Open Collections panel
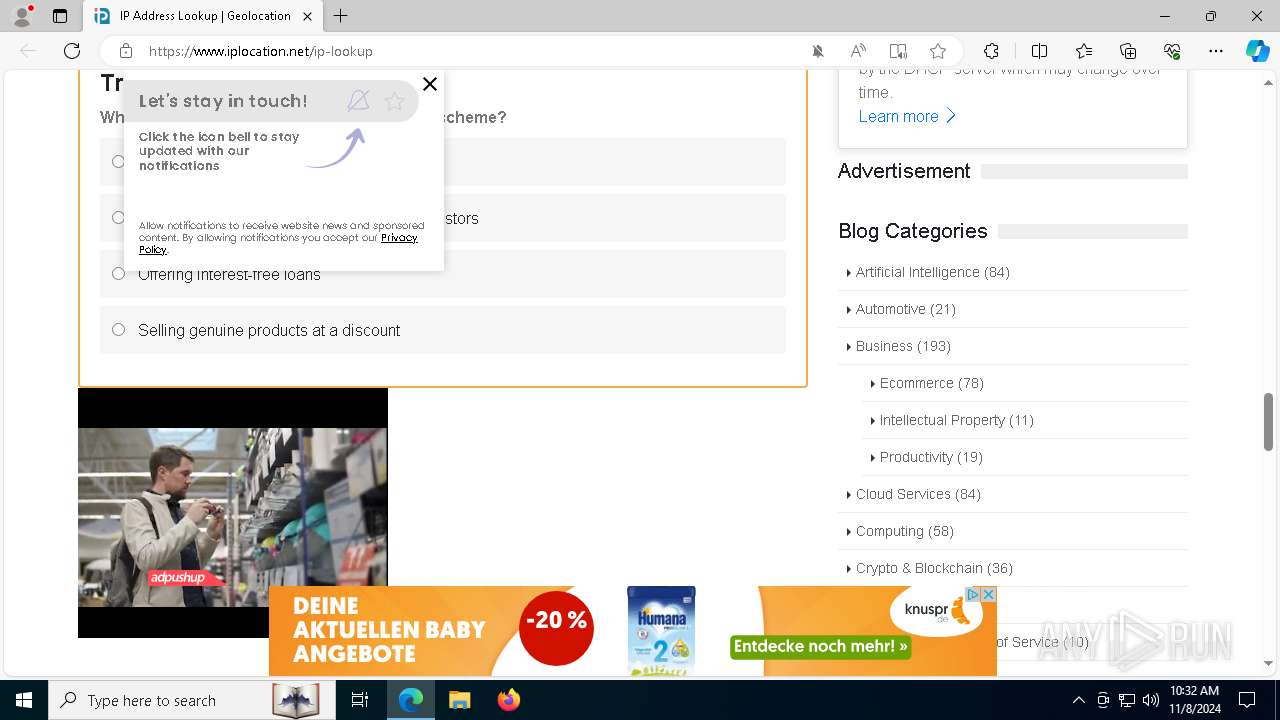 tap(1128, 51)
